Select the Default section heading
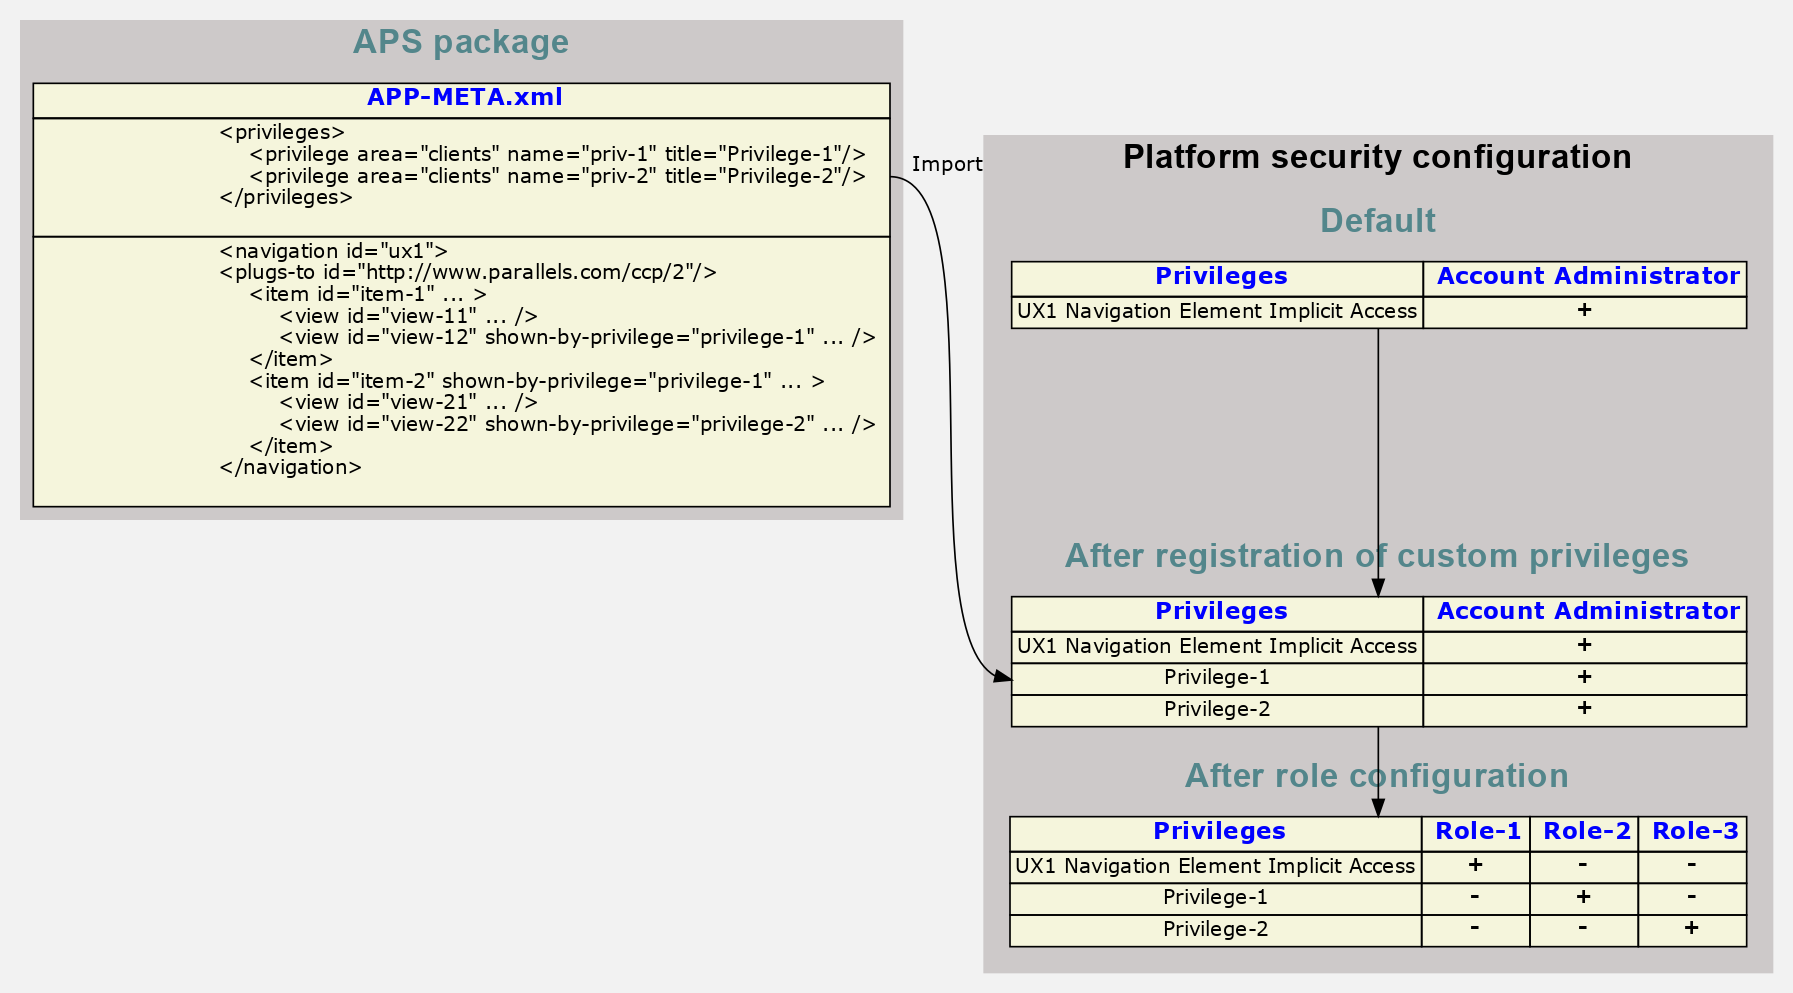This screenshot has width=1793, height=993. click(x=1377, y=220)
